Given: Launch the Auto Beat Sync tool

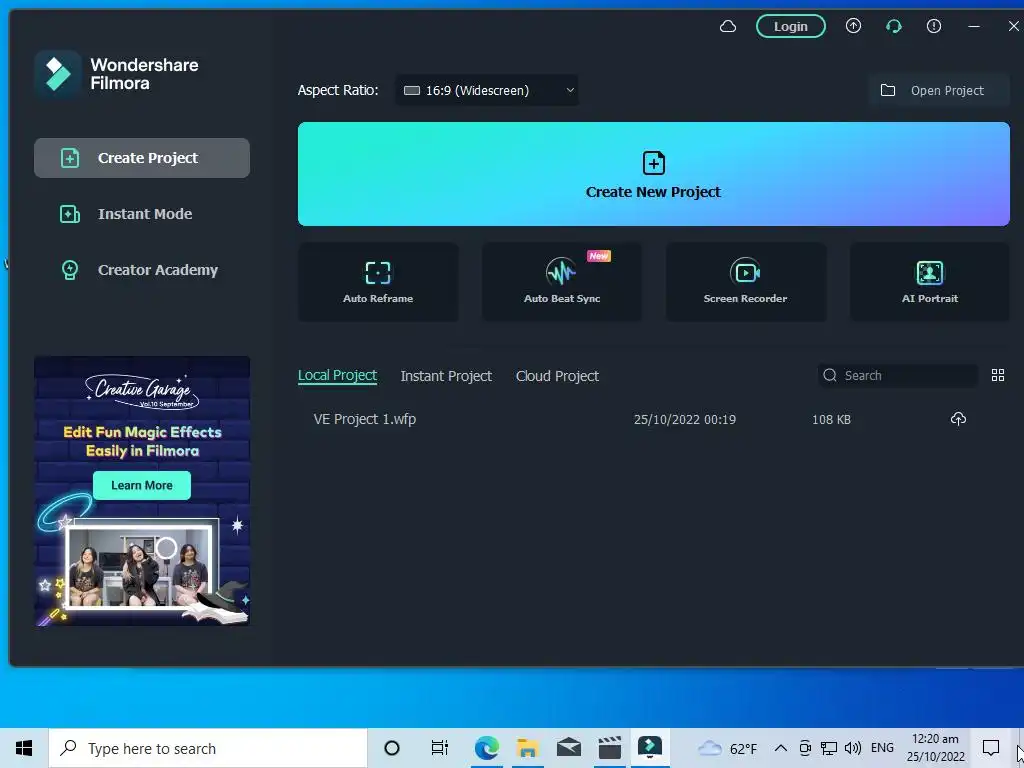Looking at the screenshot, I should [x=562, y=282].
